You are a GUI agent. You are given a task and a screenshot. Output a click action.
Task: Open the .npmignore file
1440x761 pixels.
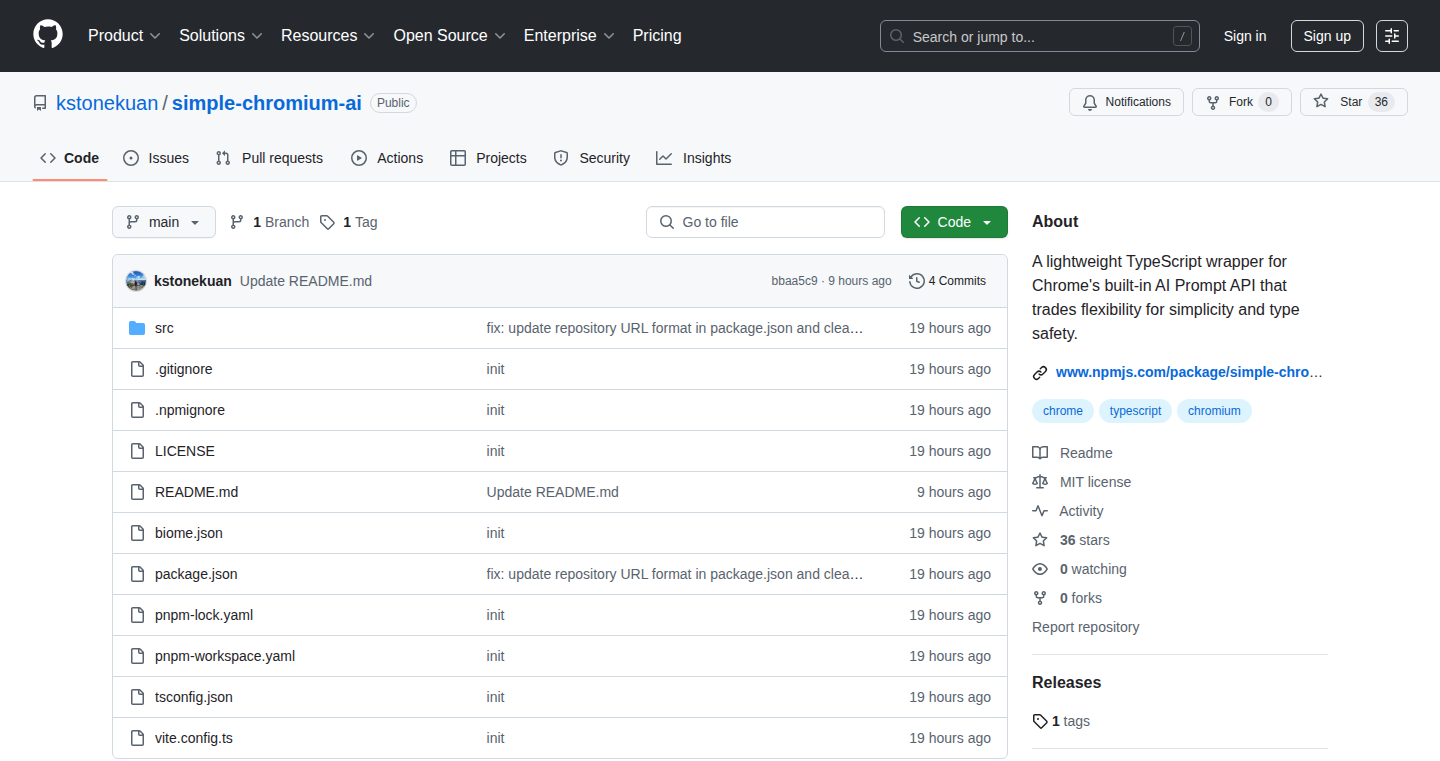coord(190,410)
